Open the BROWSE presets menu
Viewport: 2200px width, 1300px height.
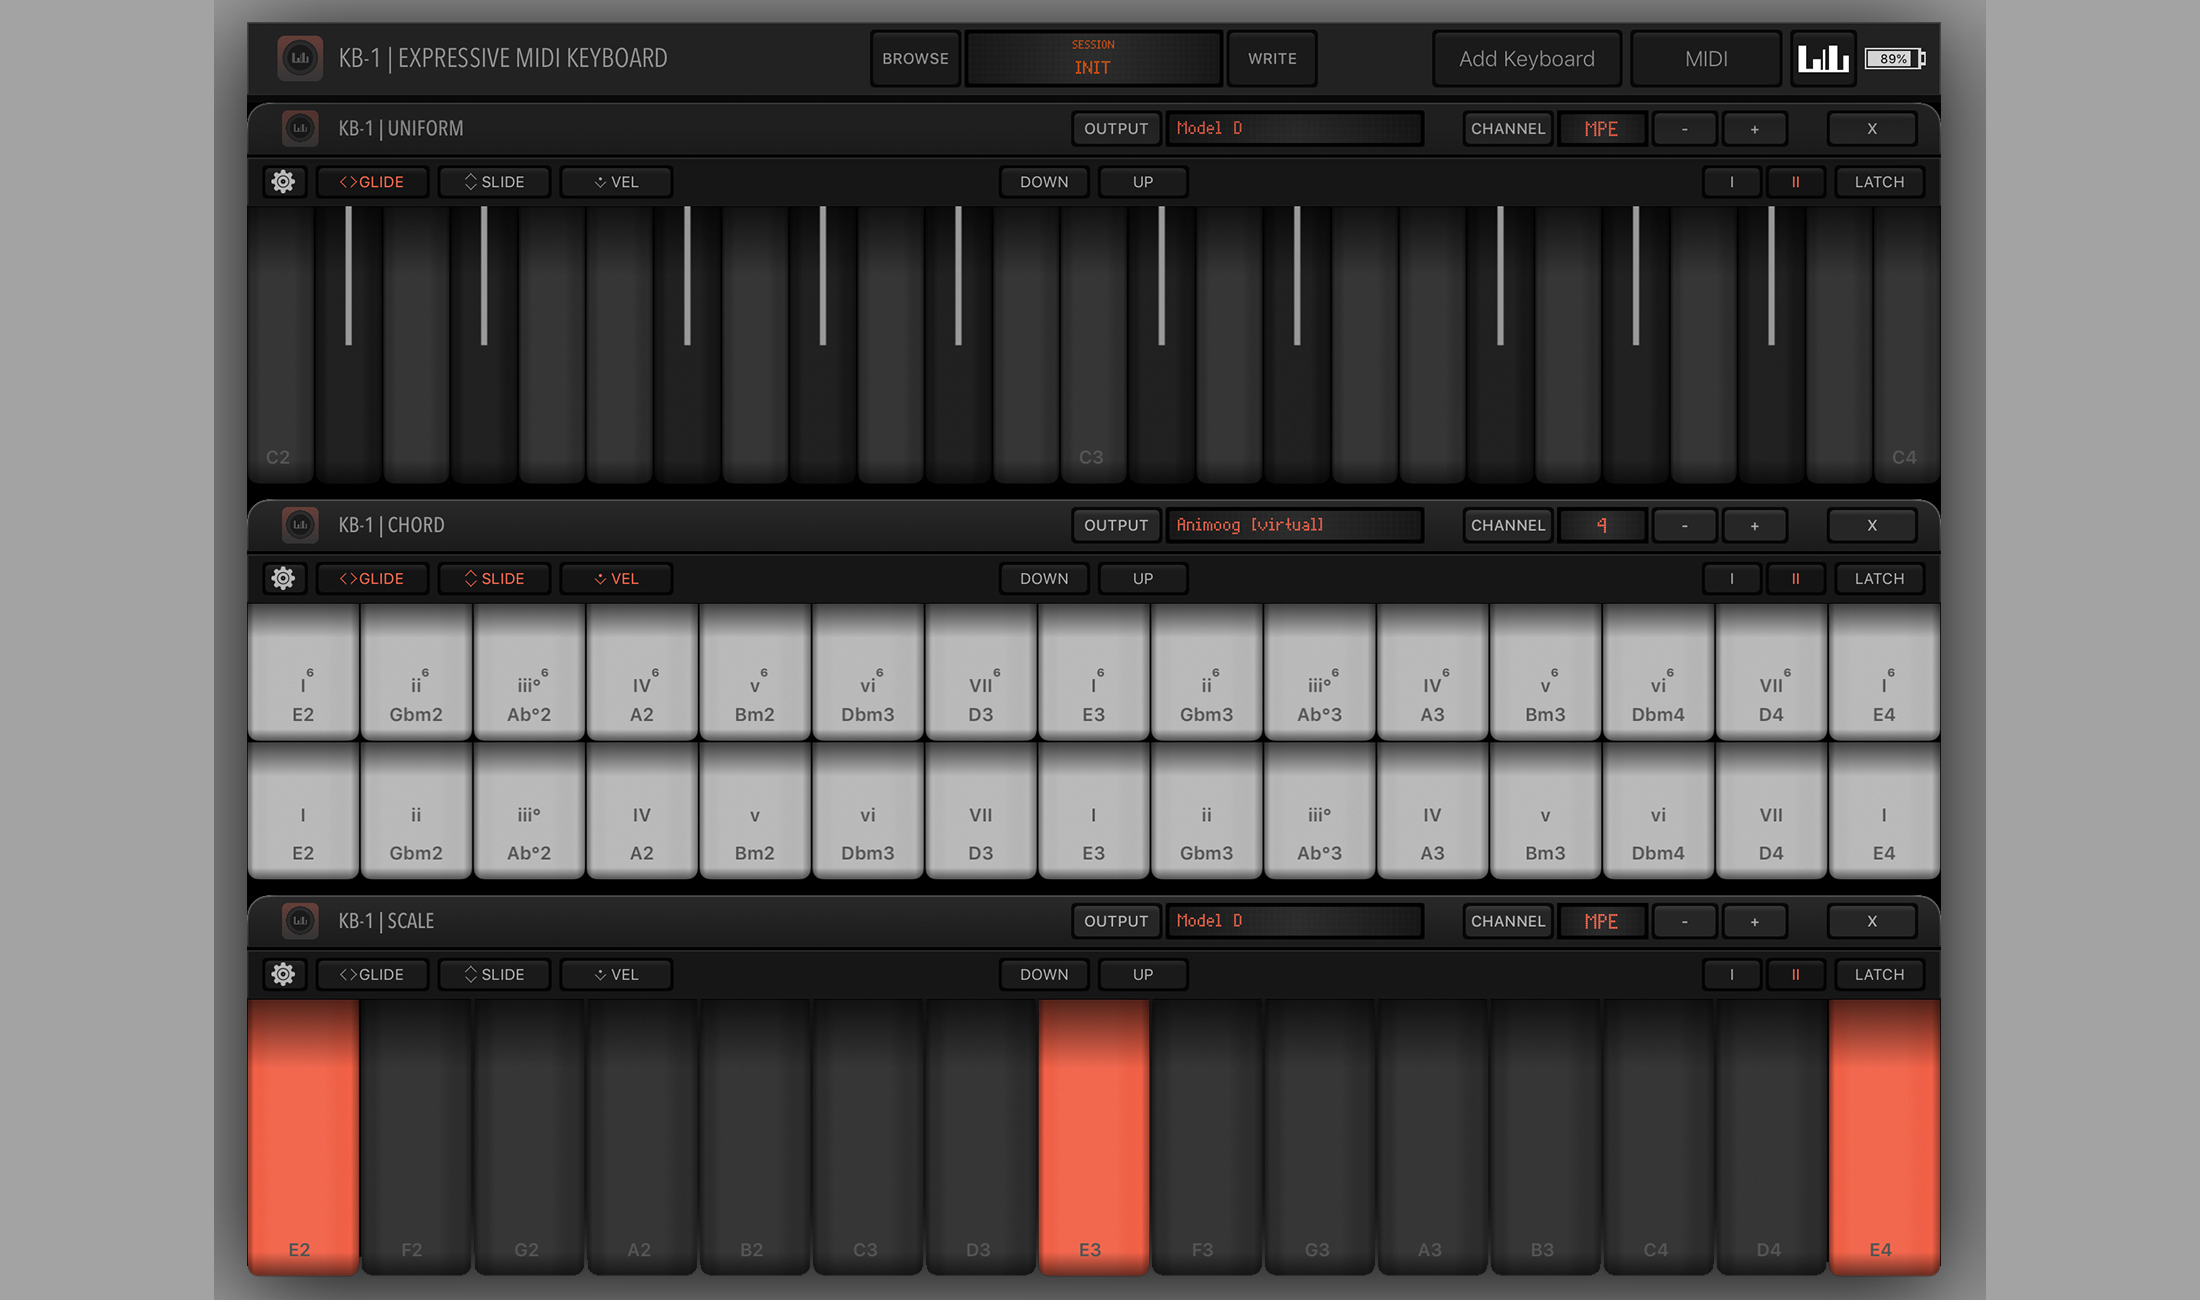(915, 59)
